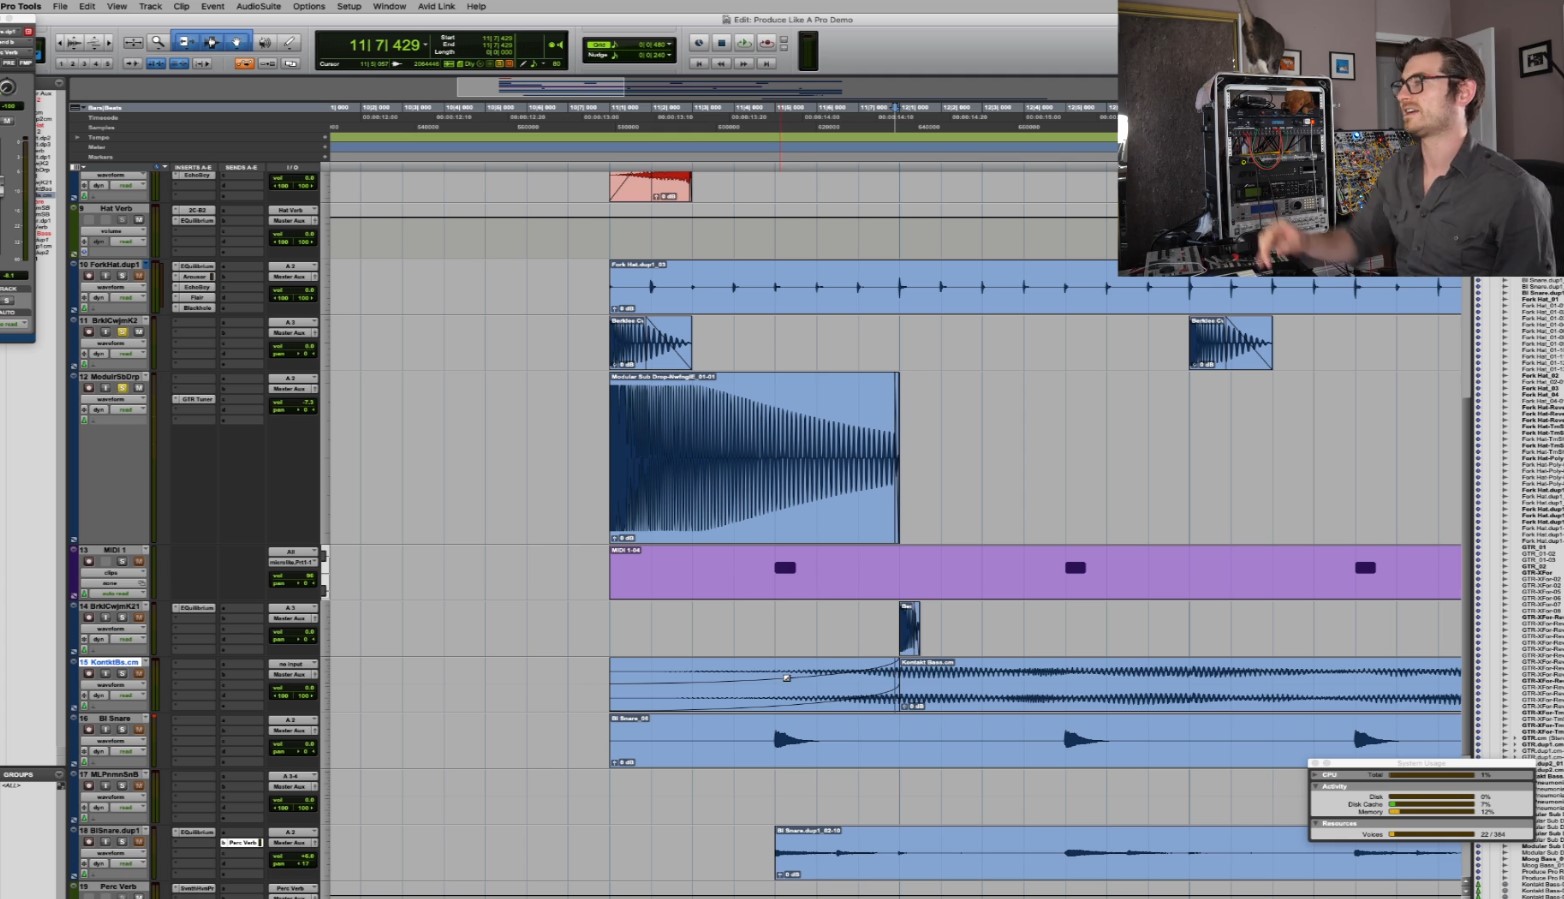Solo the ModulrSbDrp track

[122, 388]
